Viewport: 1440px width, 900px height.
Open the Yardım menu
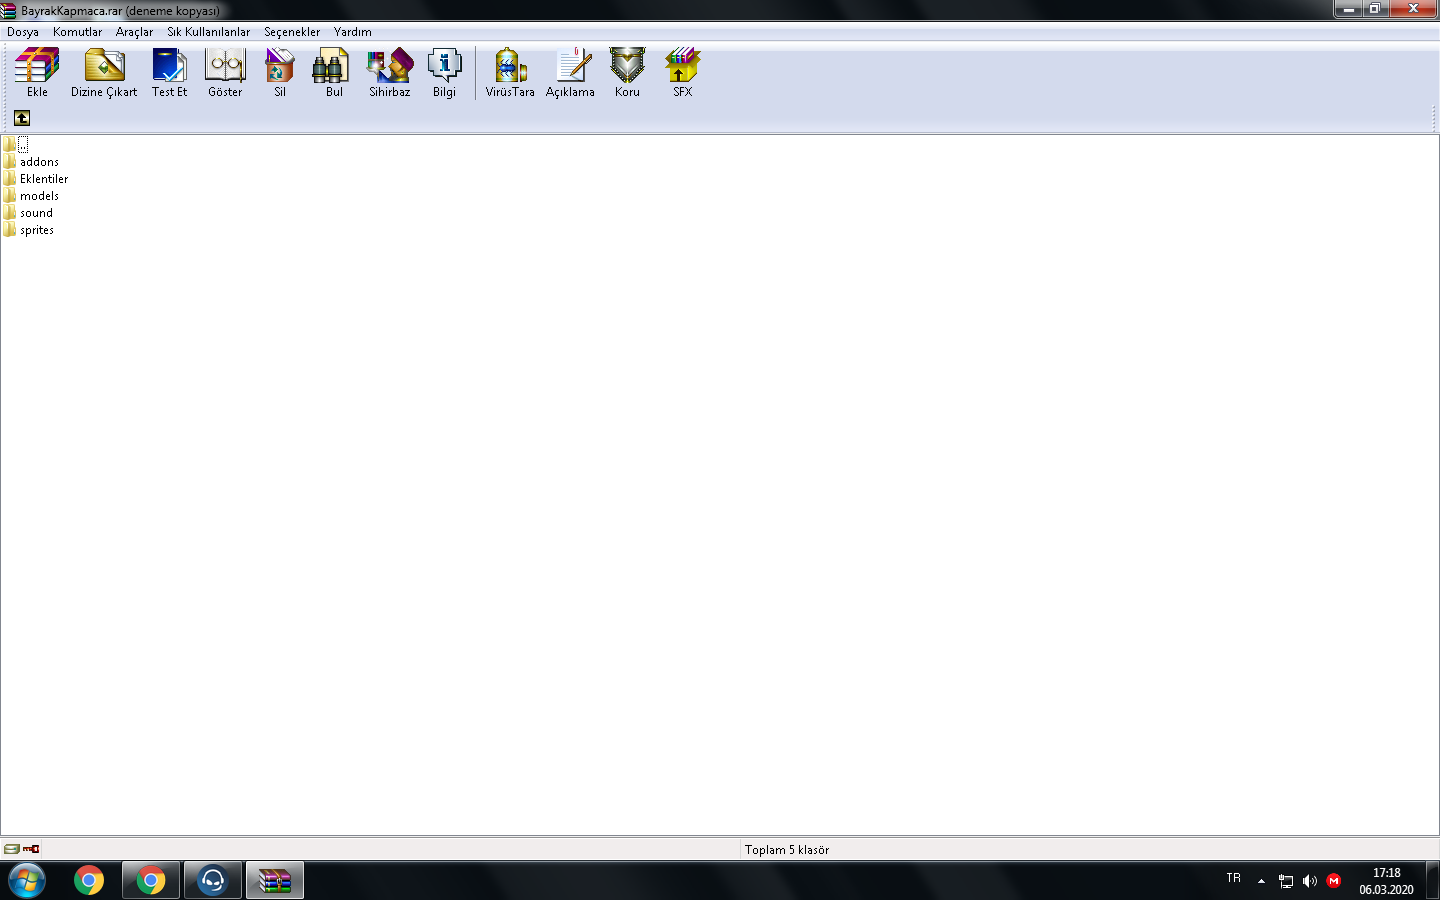(x=352, y=32)
